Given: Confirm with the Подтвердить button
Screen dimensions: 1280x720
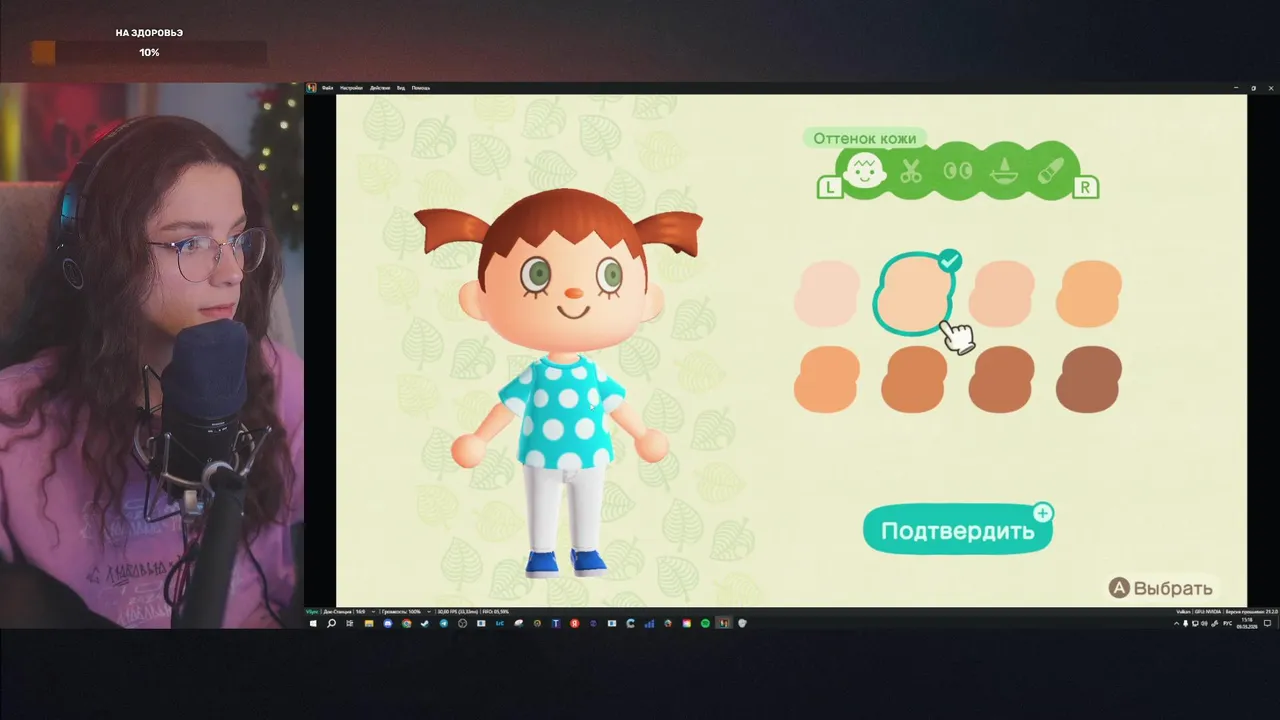Looking at the screenshot, I should (957, 529).
